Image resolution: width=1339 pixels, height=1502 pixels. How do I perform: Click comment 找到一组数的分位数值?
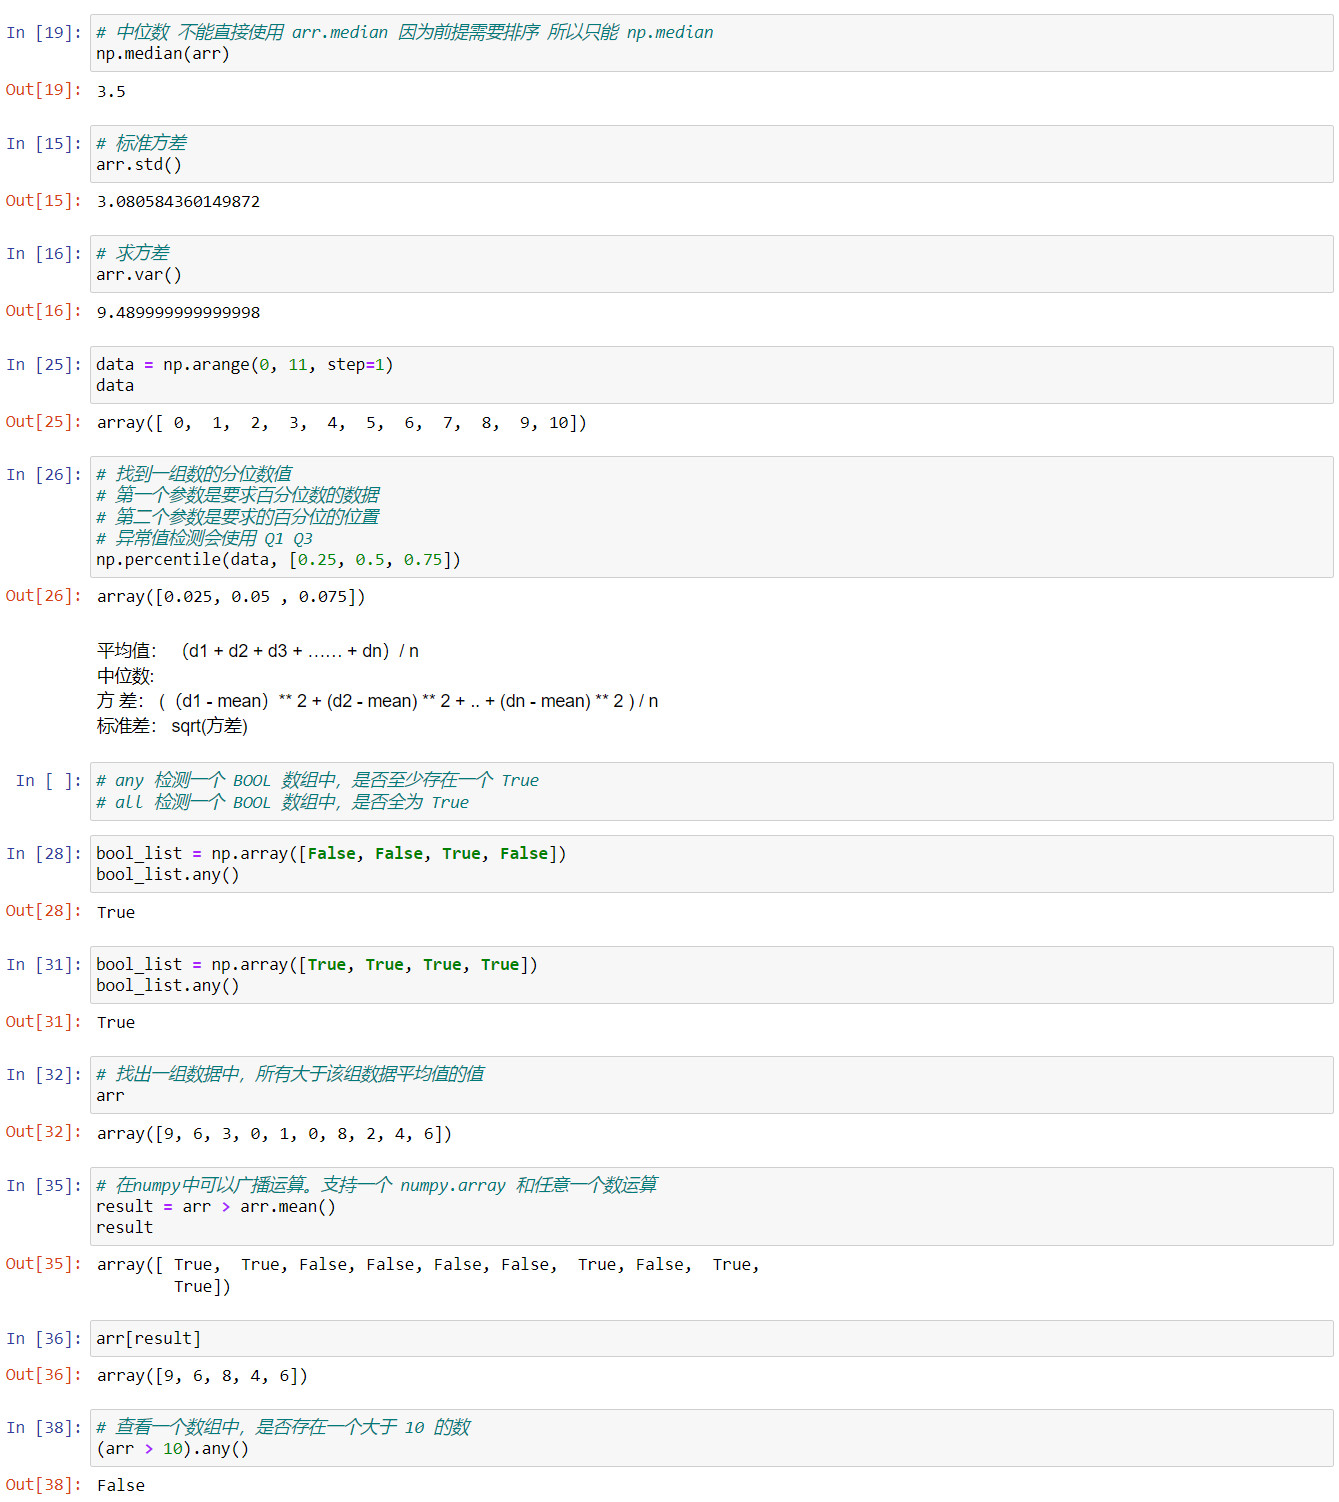194,474
